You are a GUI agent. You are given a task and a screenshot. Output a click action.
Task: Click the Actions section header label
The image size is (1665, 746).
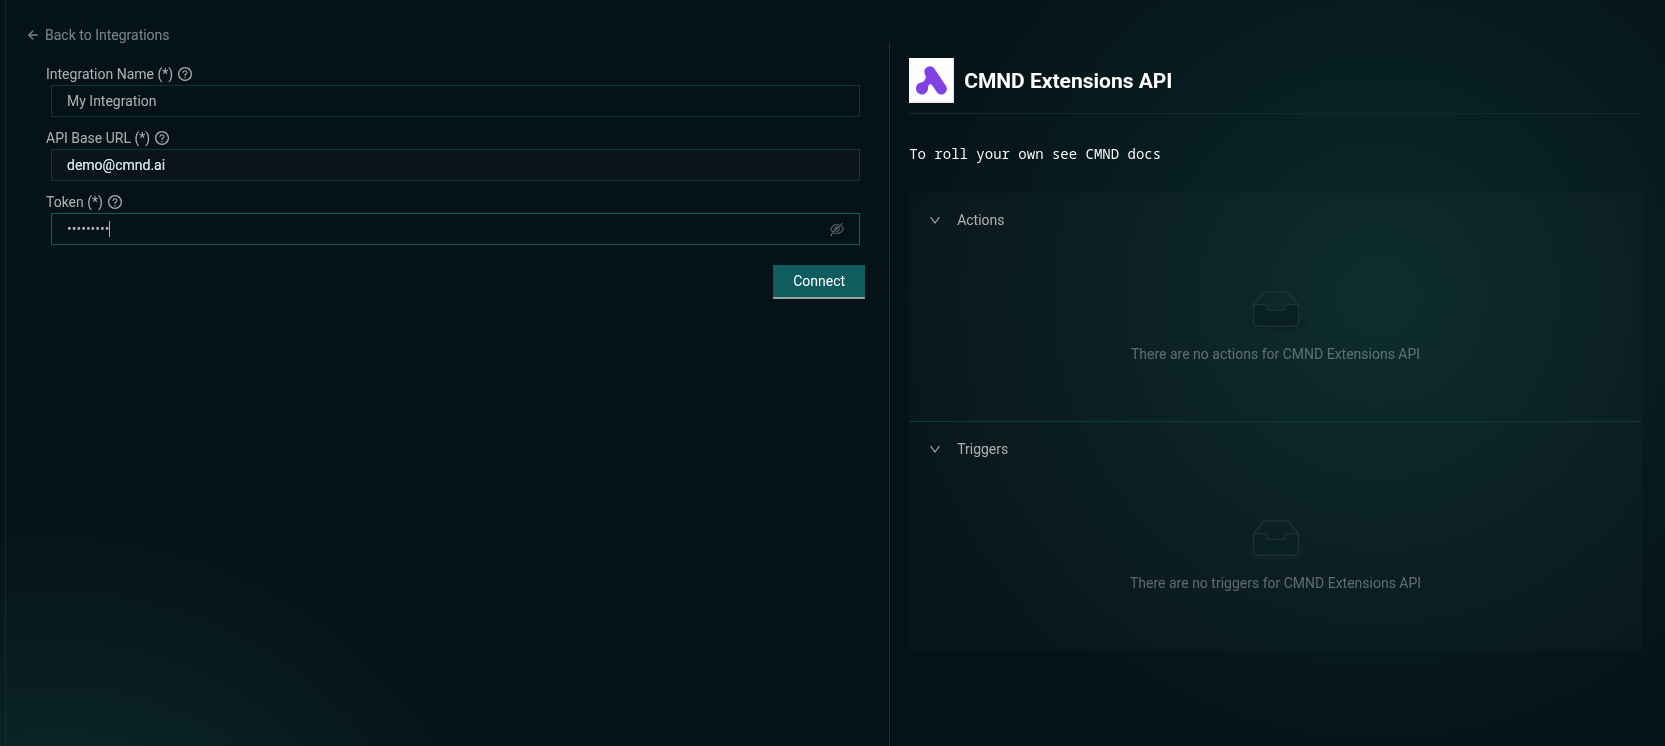(980, 220)
